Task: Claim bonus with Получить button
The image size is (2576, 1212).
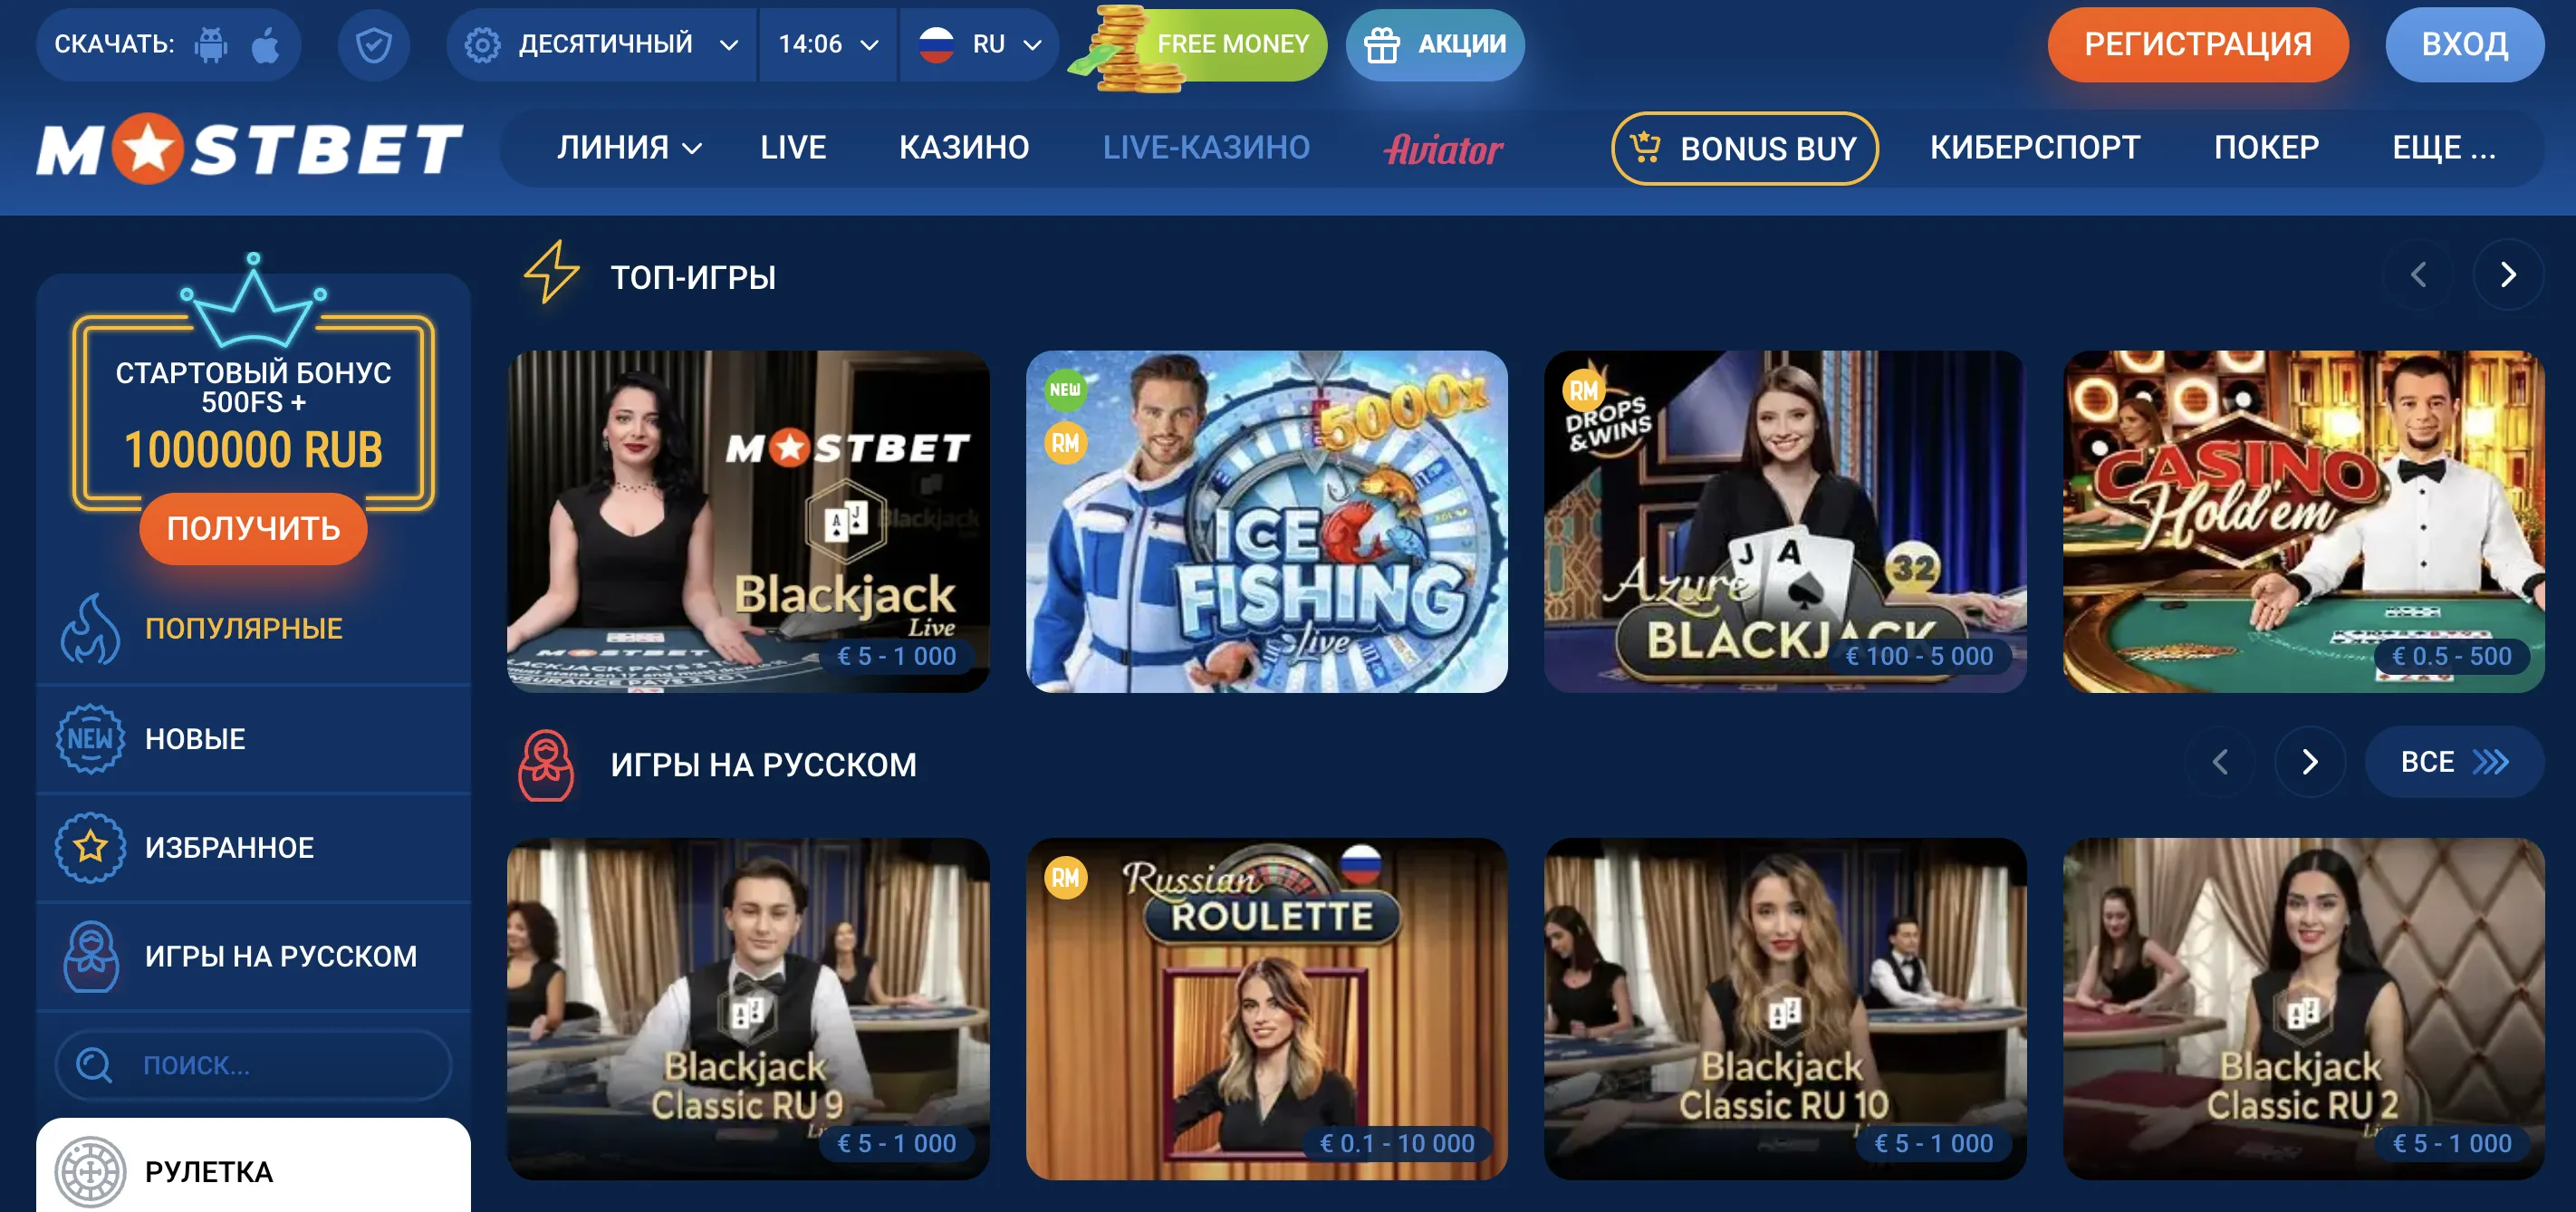Action: tap(253, 528)
